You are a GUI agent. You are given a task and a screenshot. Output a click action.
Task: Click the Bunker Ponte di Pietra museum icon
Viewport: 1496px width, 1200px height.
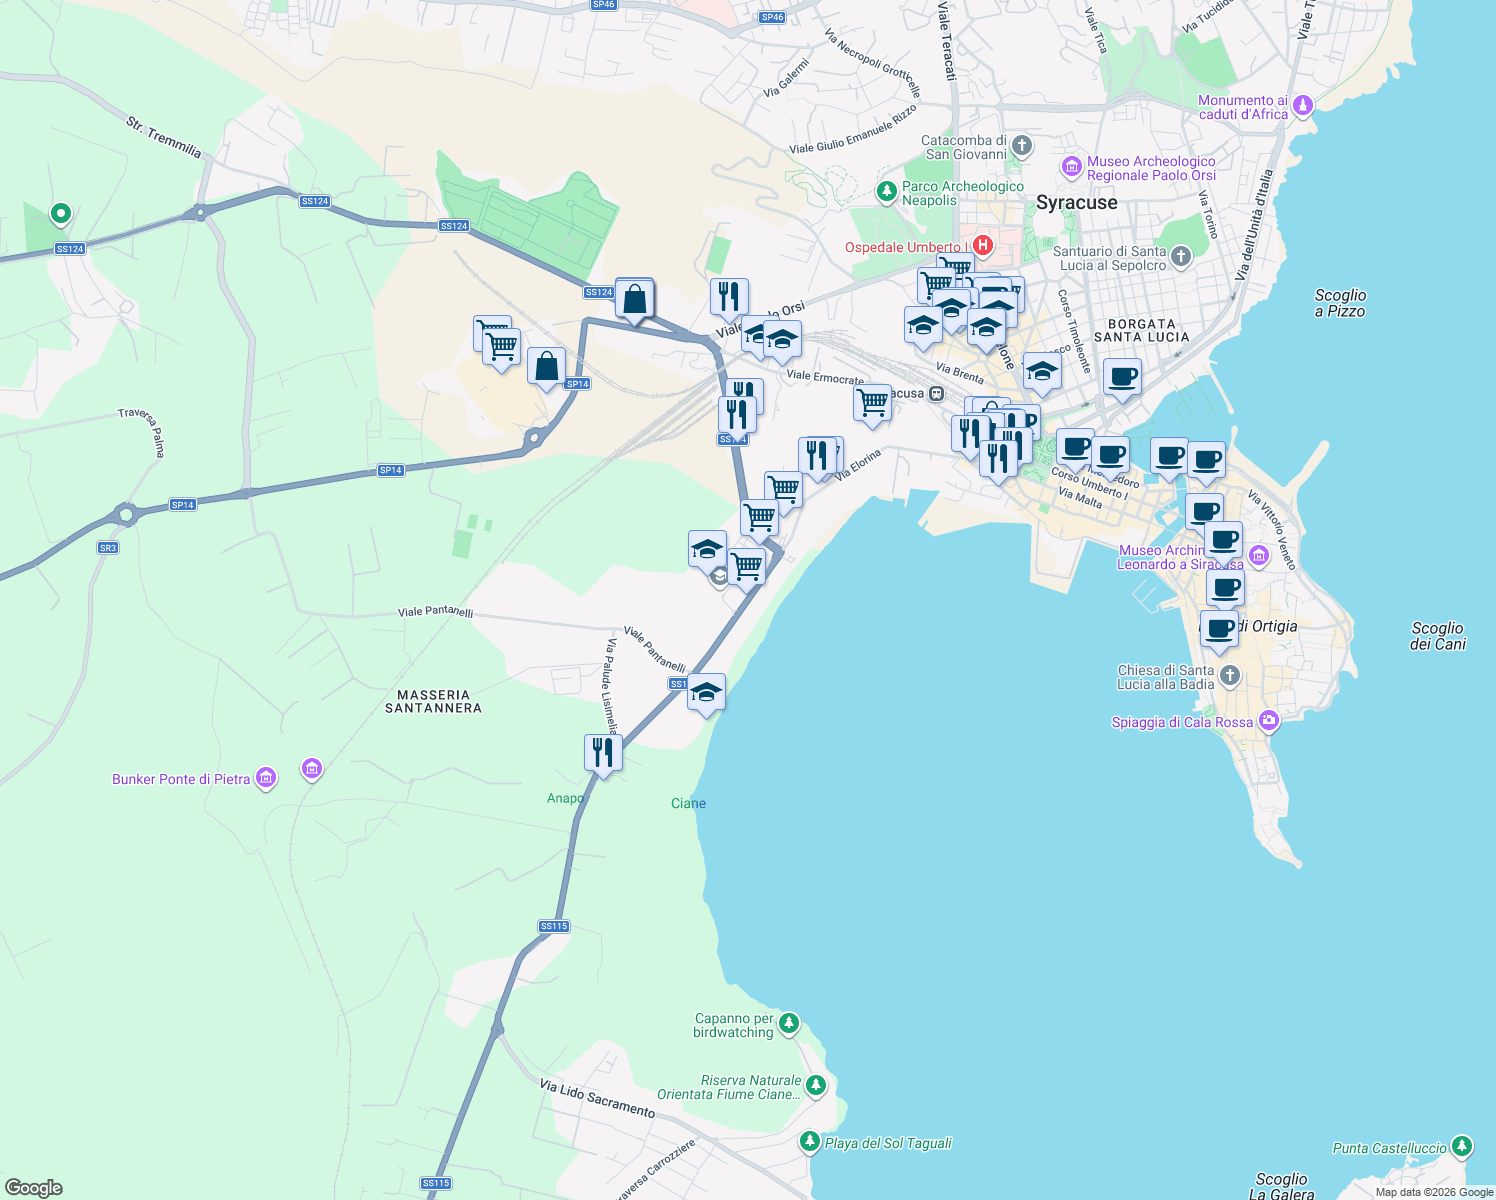pyautogui.click(x=265, y=777)
